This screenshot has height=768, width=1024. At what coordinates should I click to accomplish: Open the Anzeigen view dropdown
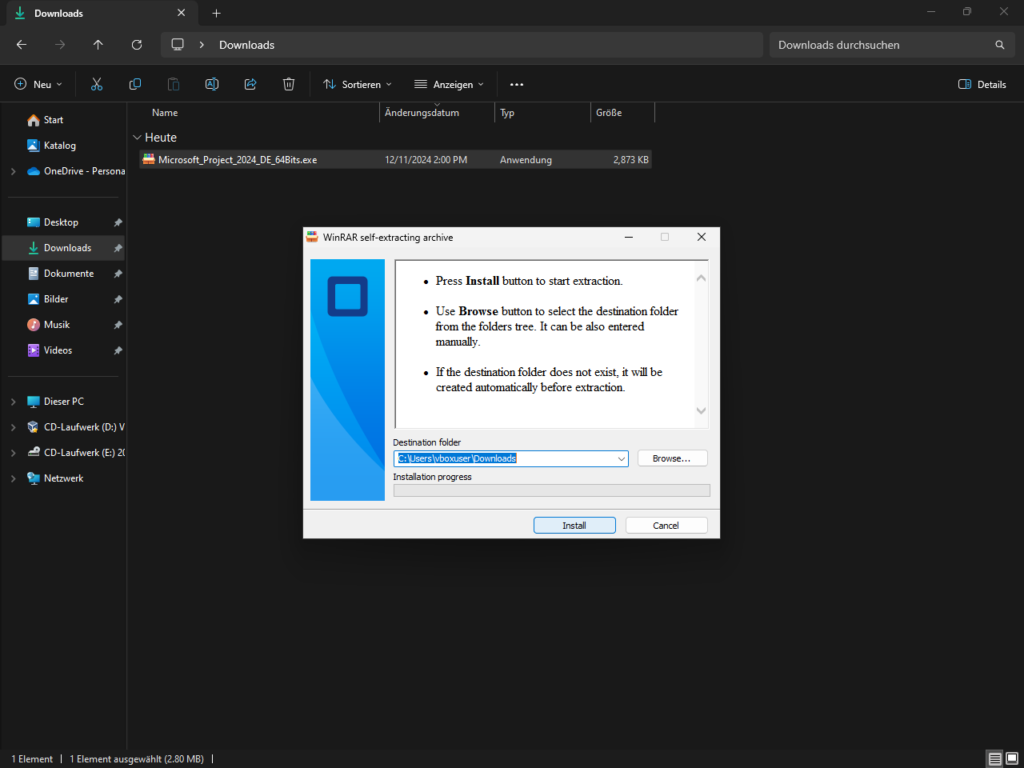pos(449,84)
